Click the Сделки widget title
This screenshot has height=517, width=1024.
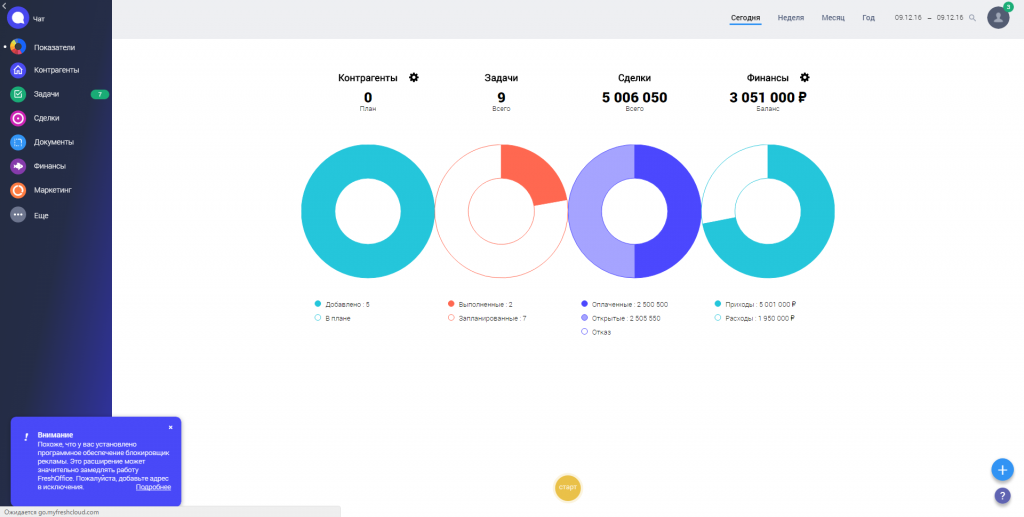click(x=635, y=78)
